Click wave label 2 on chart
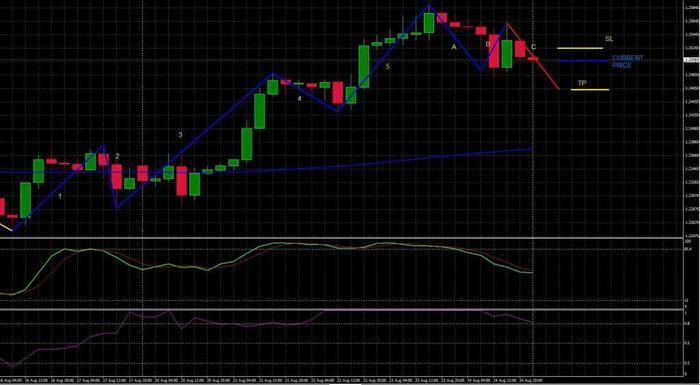 coord(117,156)
